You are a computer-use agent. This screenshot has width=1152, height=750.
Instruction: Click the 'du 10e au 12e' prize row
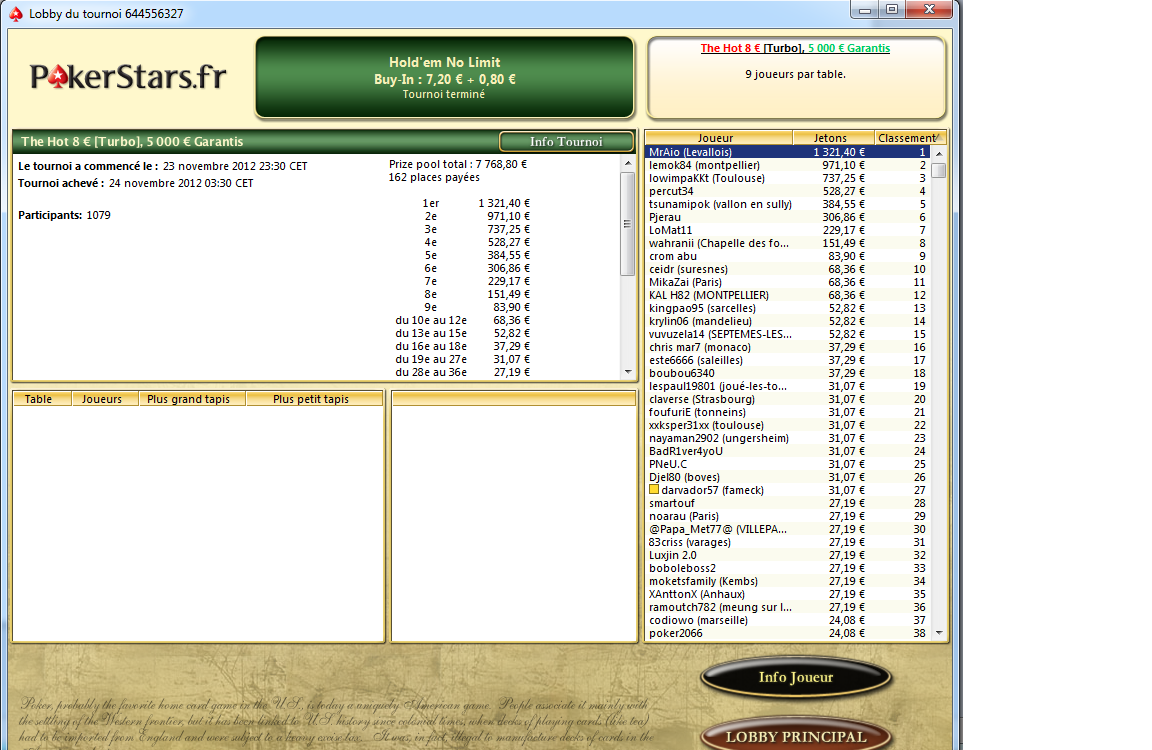[463, 320]
